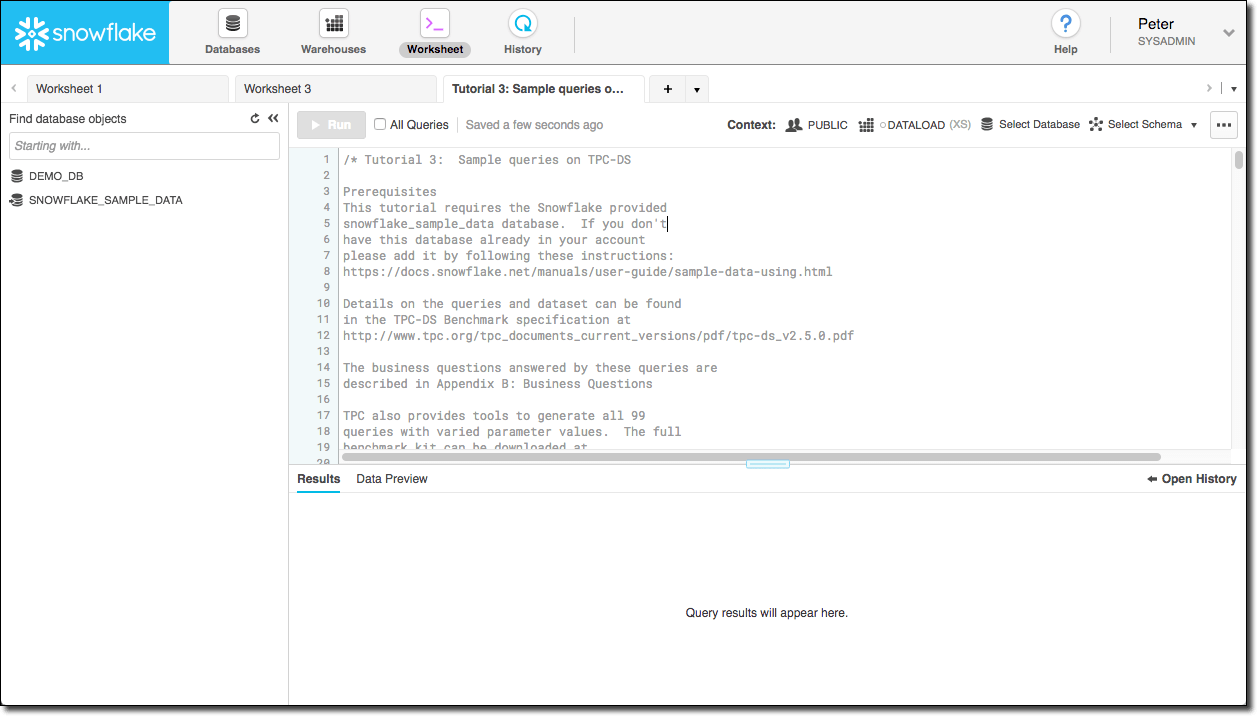Click 'Query results will appear here.' text

click(x=767, y=613)
